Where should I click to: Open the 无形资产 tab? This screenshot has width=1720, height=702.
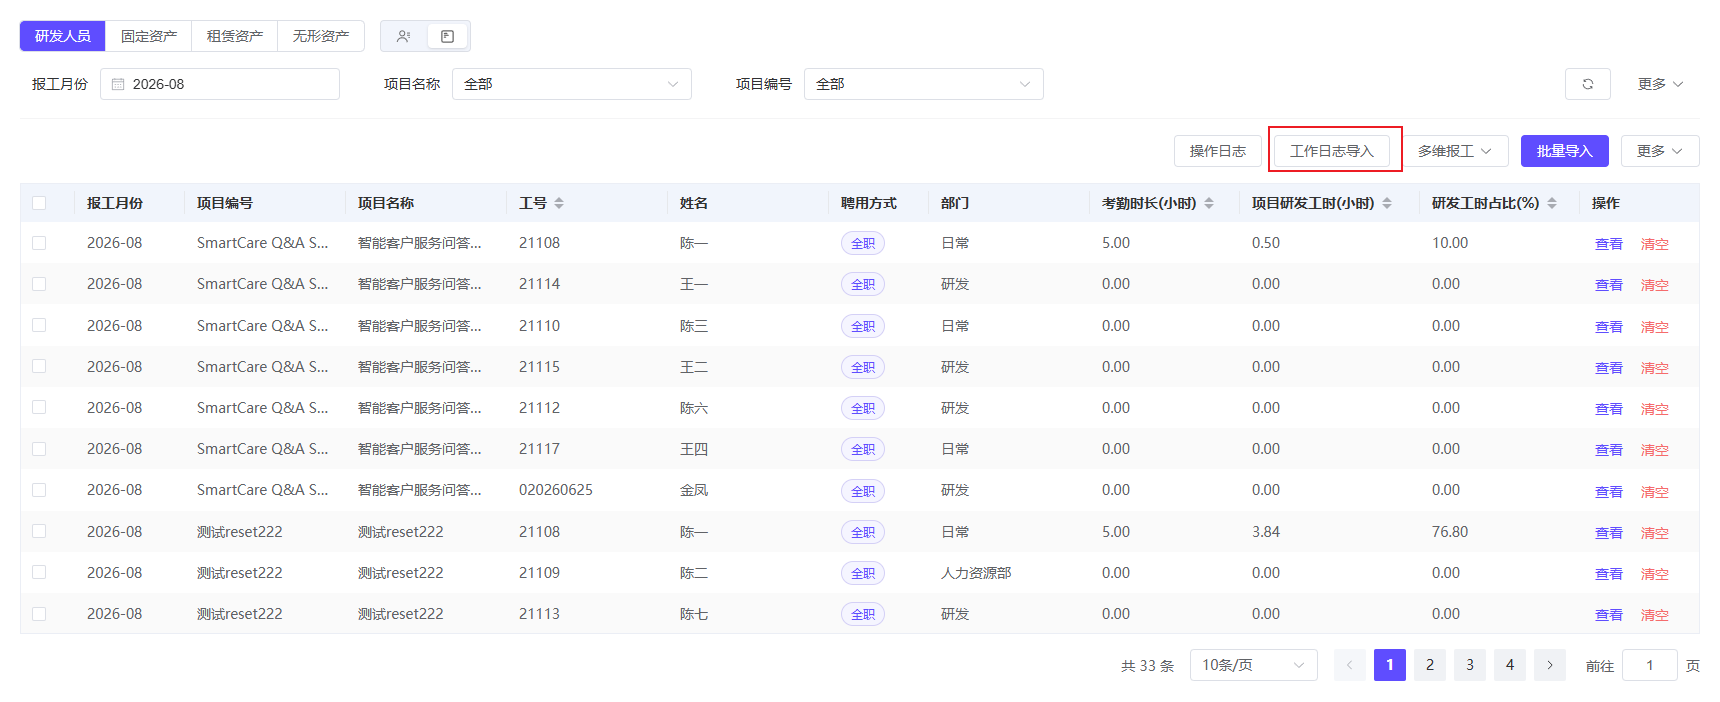coord(321,36)
